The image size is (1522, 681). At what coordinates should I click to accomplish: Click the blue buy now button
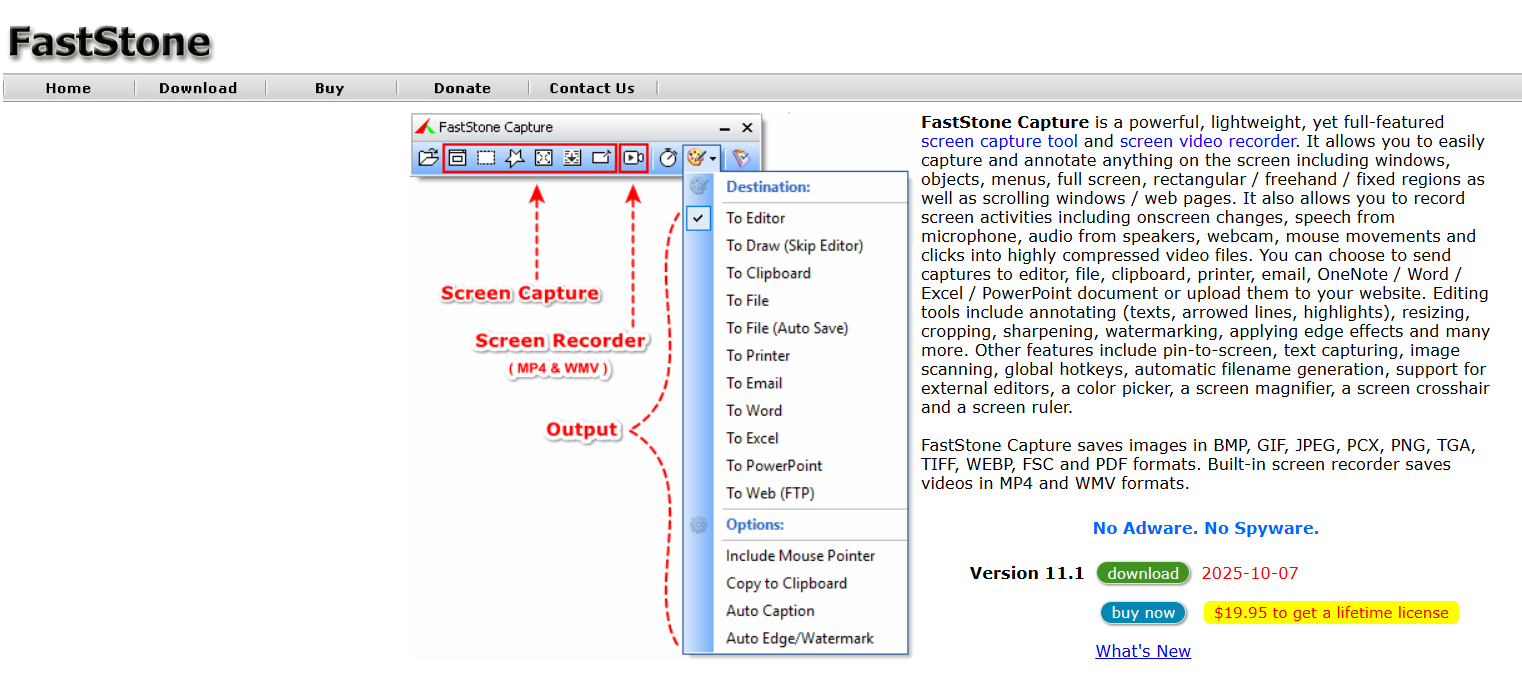click(1143, 612)
